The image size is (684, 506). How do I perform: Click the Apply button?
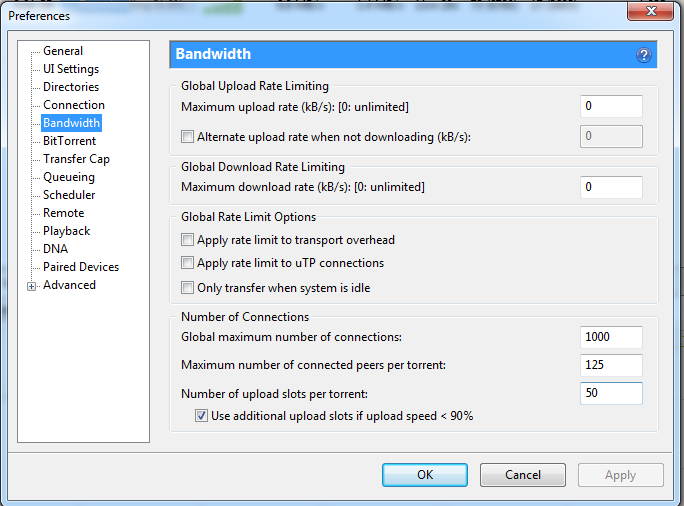[x=621, y=475]
